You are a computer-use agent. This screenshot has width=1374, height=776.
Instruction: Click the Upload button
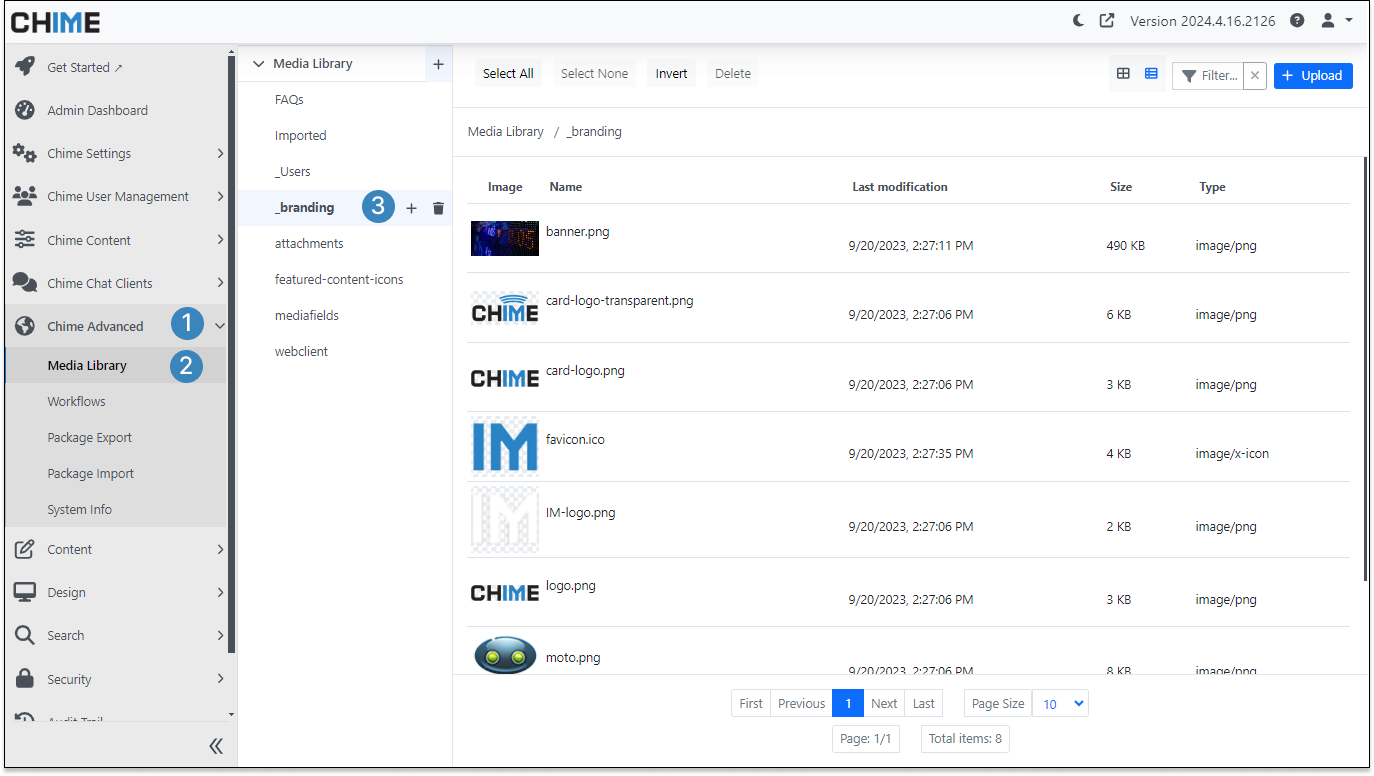click(1313, 75)
